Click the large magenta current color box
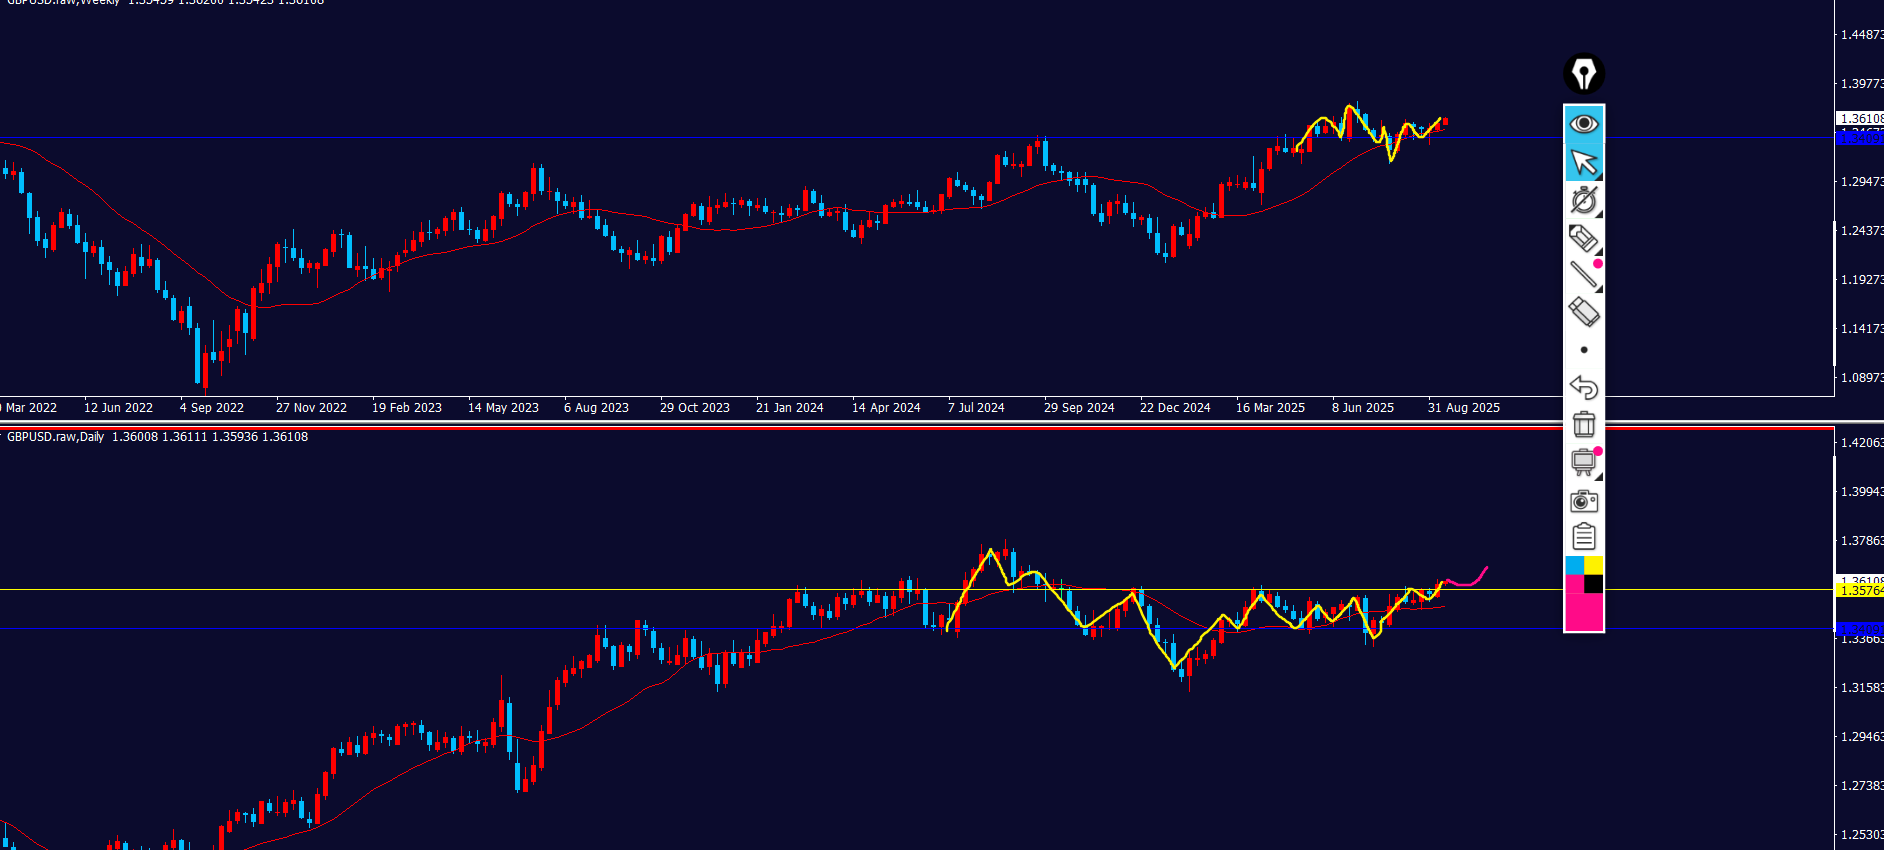 [1584, 612]
